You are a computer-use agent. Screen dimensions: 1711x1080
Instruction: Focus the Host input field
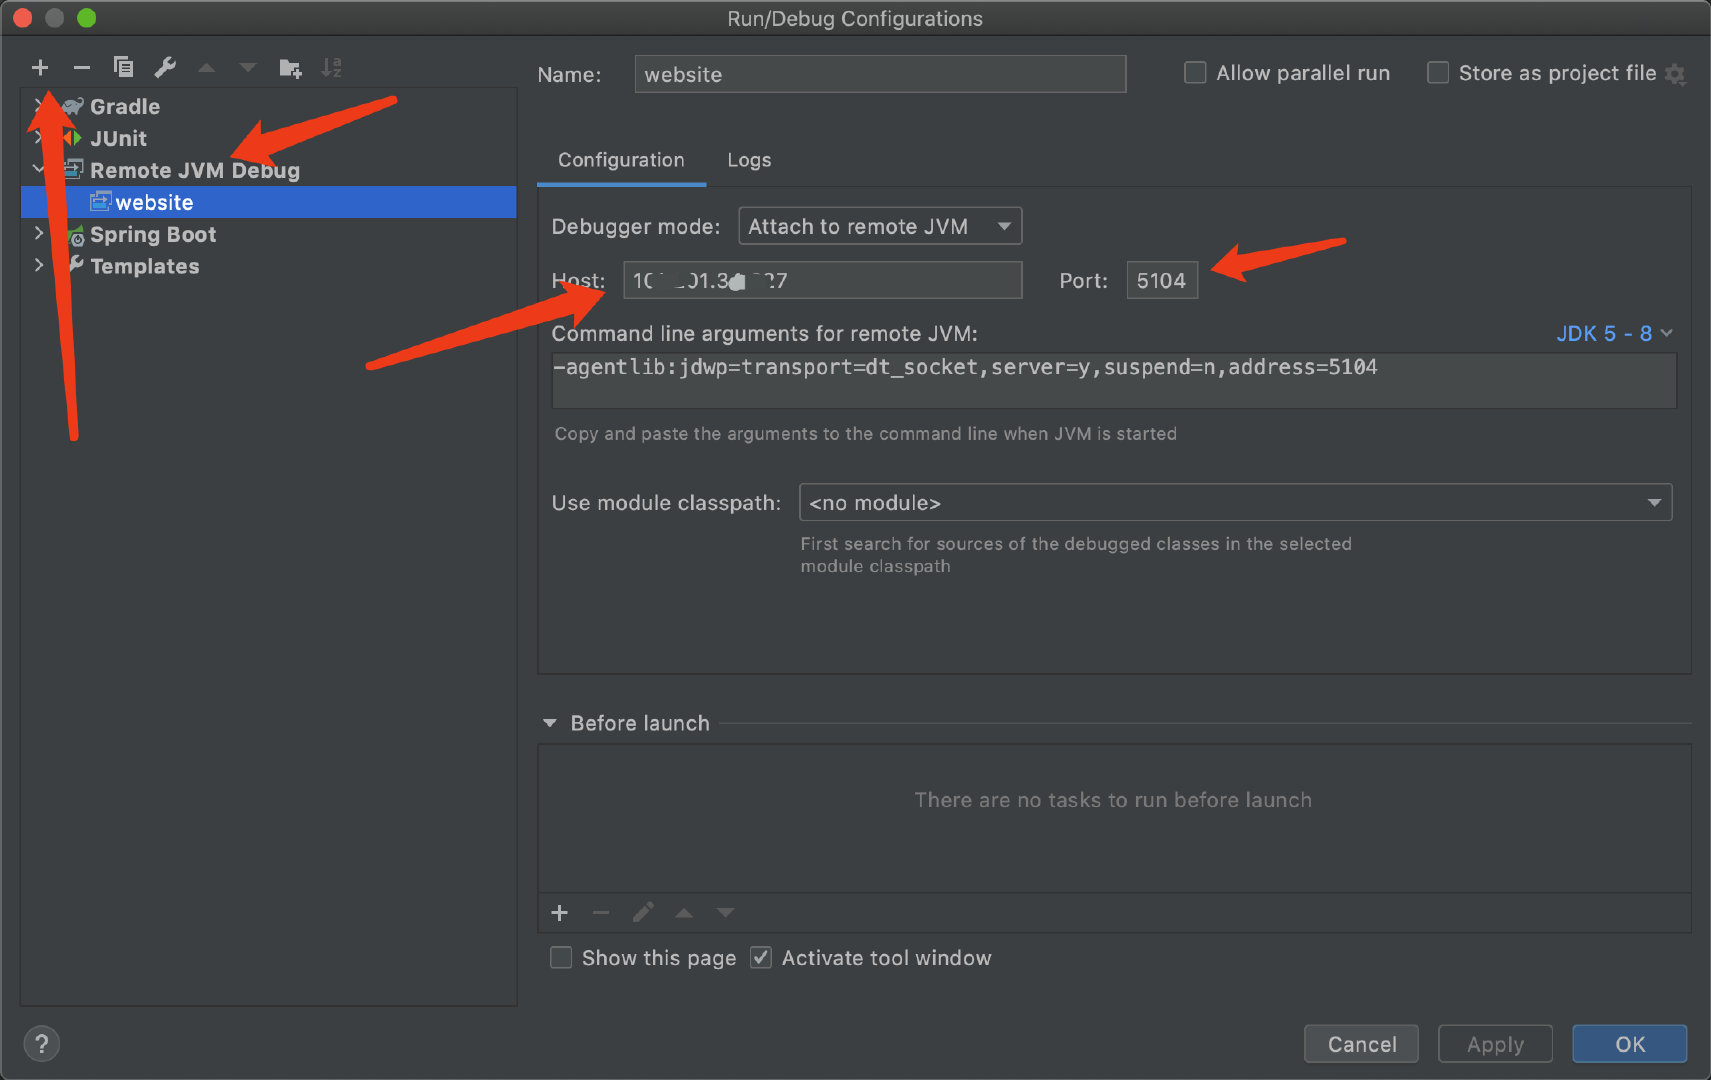point(822,280)
